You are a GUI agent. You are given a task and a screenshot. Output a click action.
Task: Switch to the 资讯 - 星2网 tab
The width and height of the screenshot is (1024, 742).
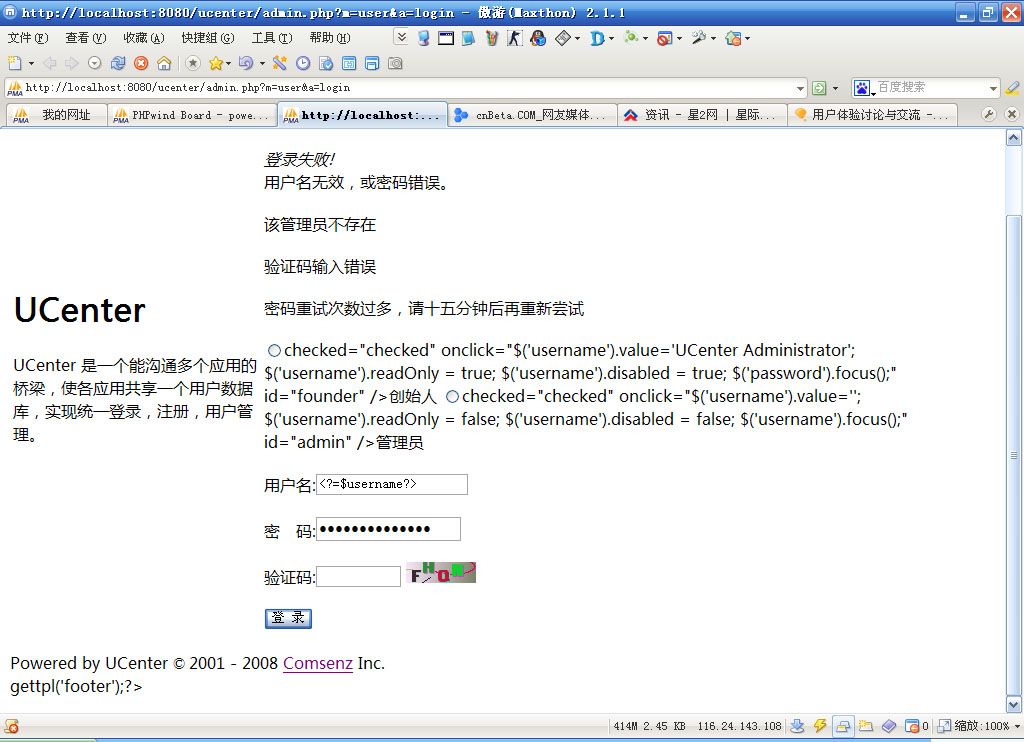702,115
